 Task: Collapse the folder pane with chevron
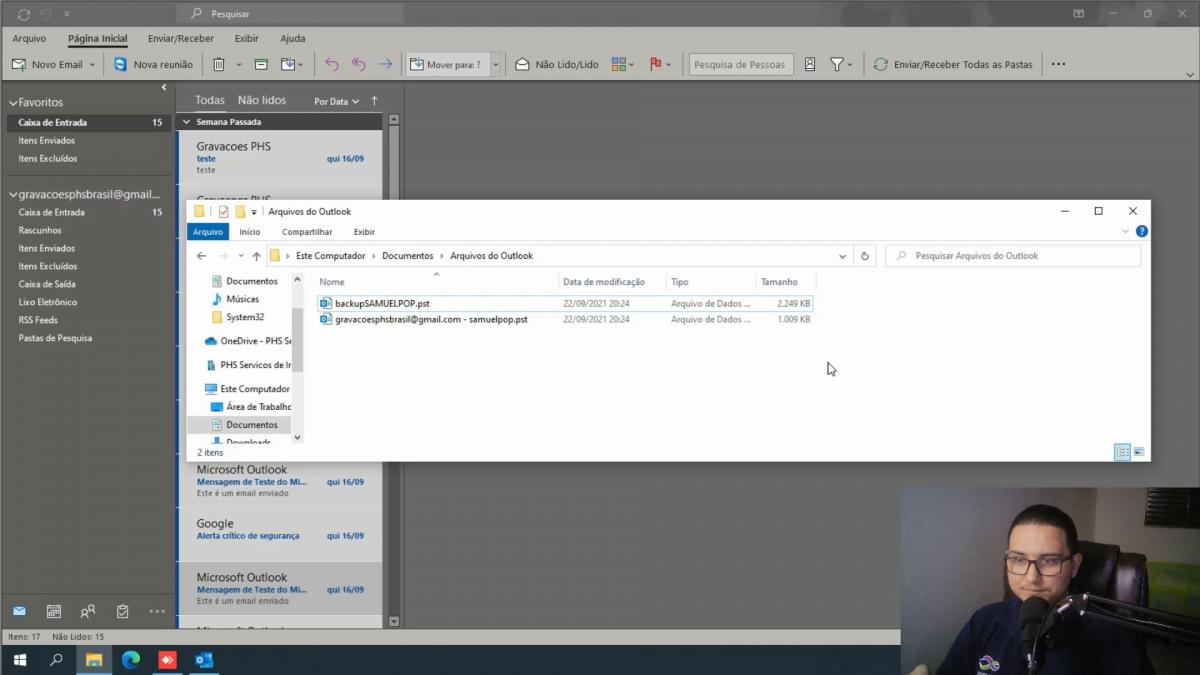(x=164, y=87)
